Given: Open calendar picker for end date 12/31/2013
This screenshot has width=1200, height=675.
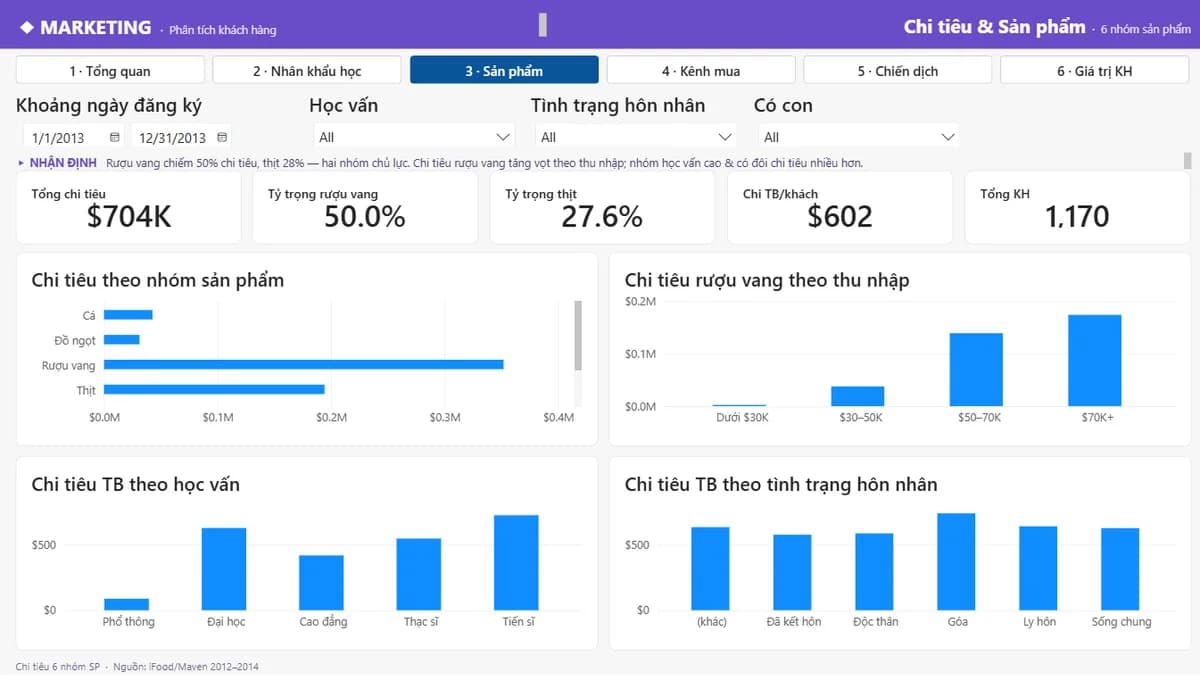Looking at the screenshot, I should coord(222,137).
